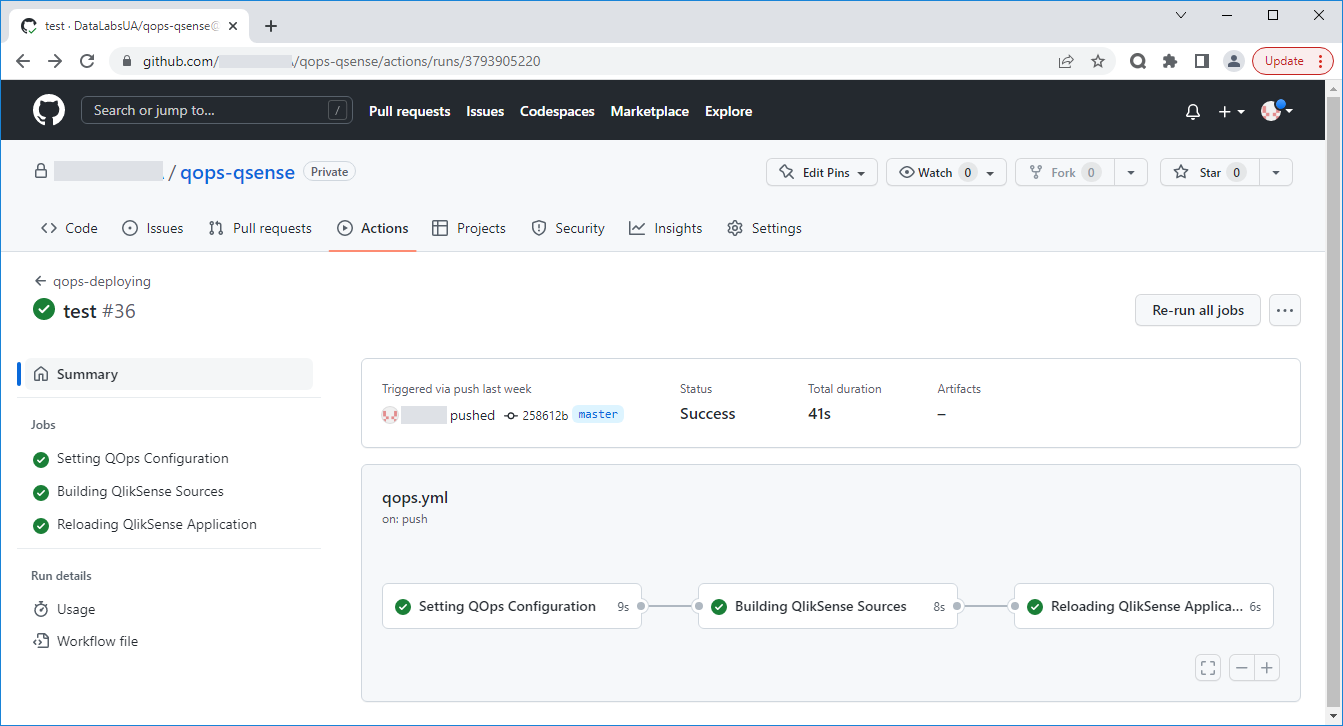Reload the browser page

click(87, 61)
